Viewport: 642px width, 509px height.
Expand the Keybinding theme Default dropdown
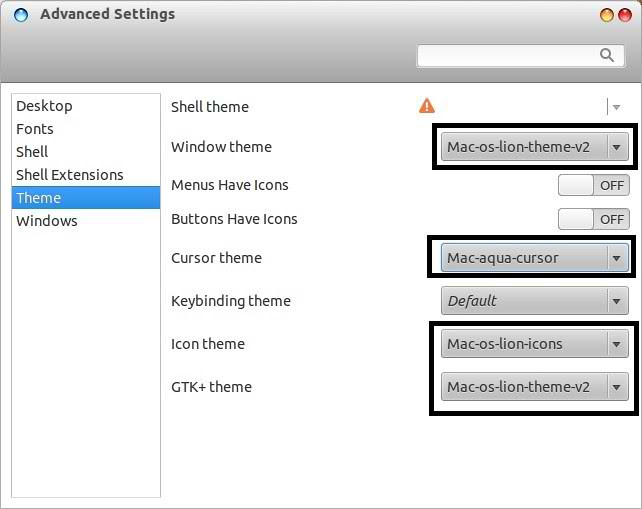pos(535,301)
